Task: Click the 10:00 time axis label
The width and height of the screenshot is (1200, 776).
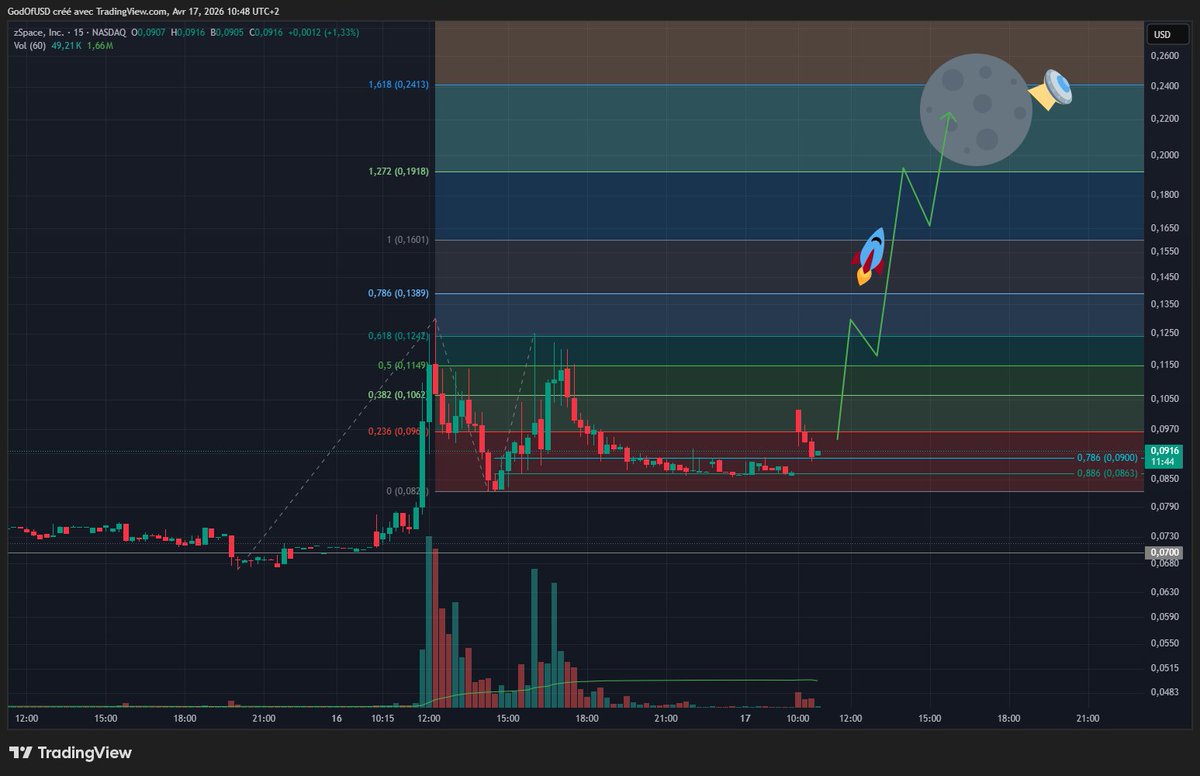Action: [x=798, y=718]
